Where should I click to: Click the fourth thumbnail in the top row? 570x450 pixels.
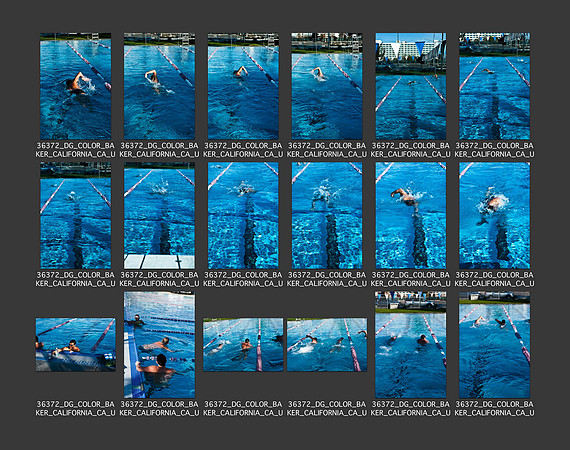[327, 86]
